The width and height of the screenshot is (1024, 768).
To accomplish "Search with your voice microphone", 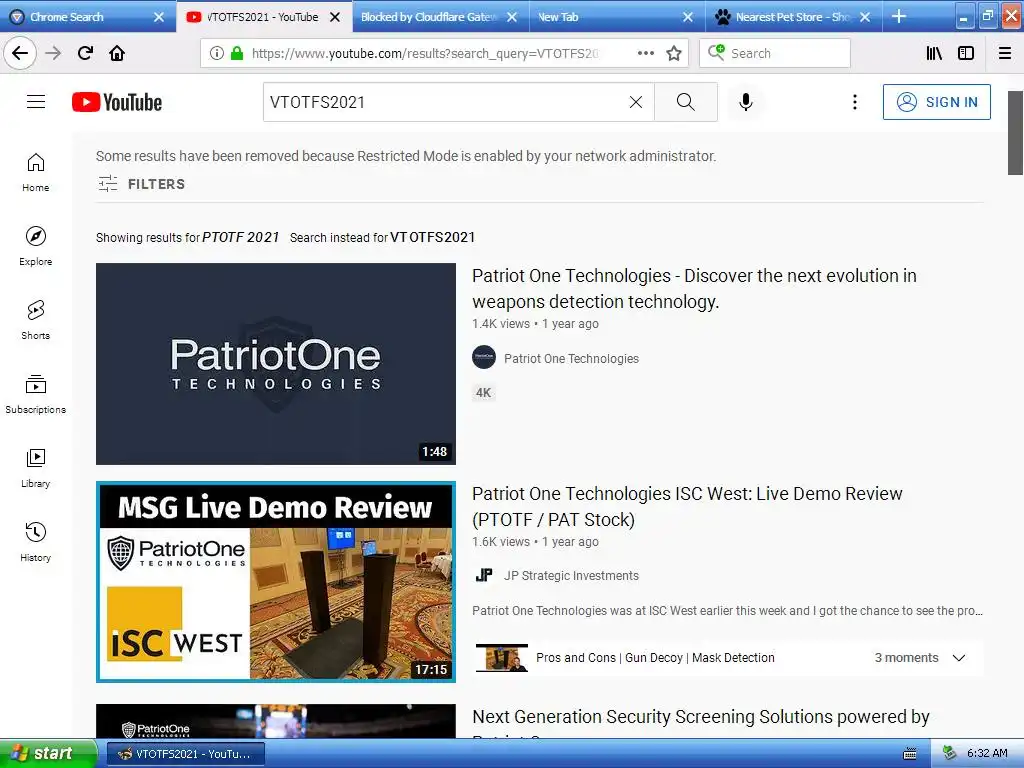I will coord(746,102).
